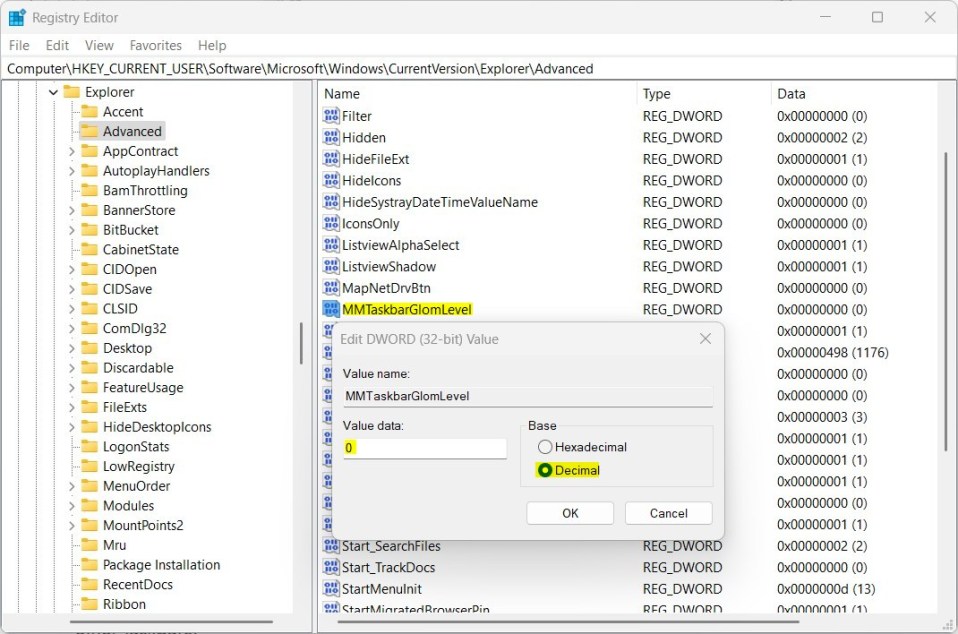
Task: Click the DWORD icon beside ListviewShadow
Action: pos(331,266)
